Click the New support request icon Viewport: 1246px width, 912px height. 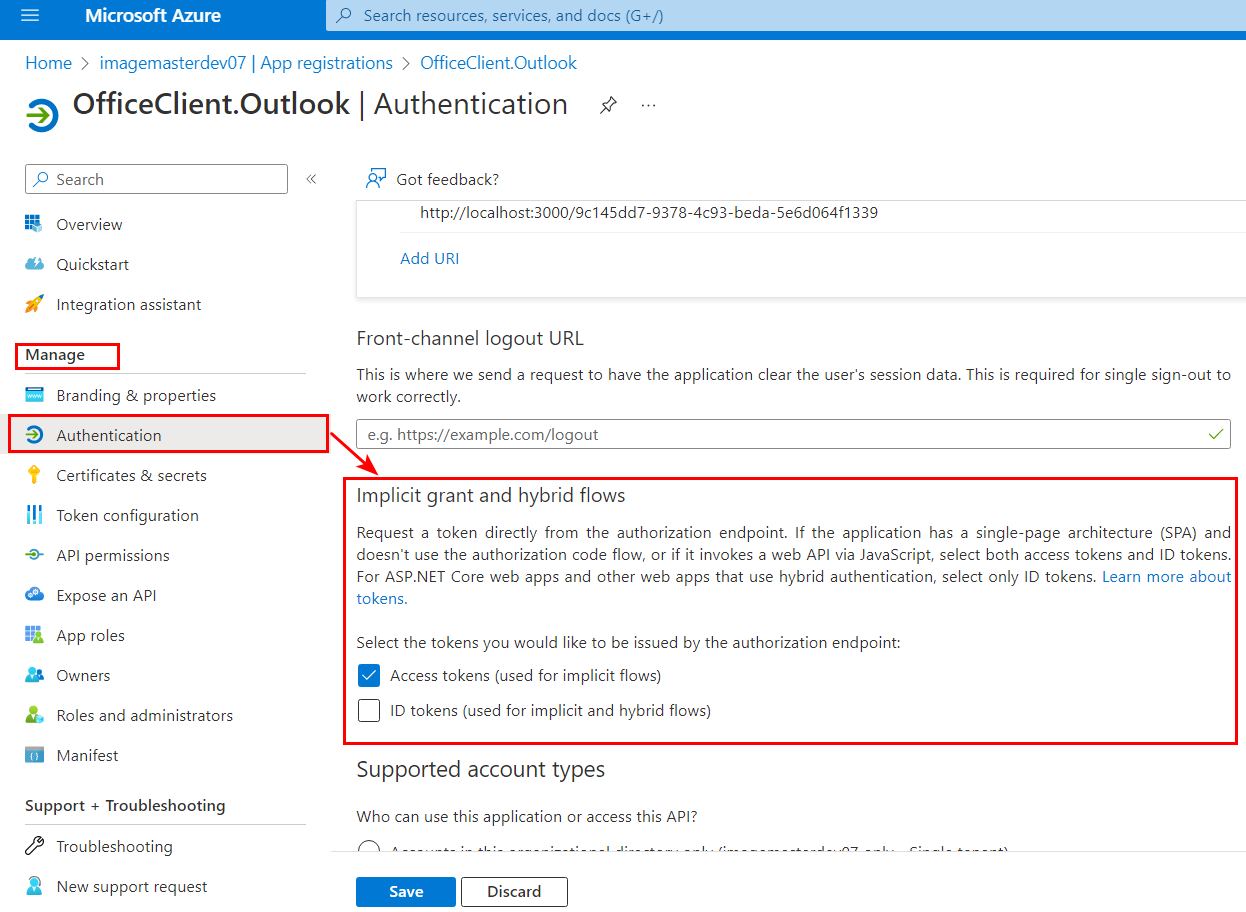34,886
